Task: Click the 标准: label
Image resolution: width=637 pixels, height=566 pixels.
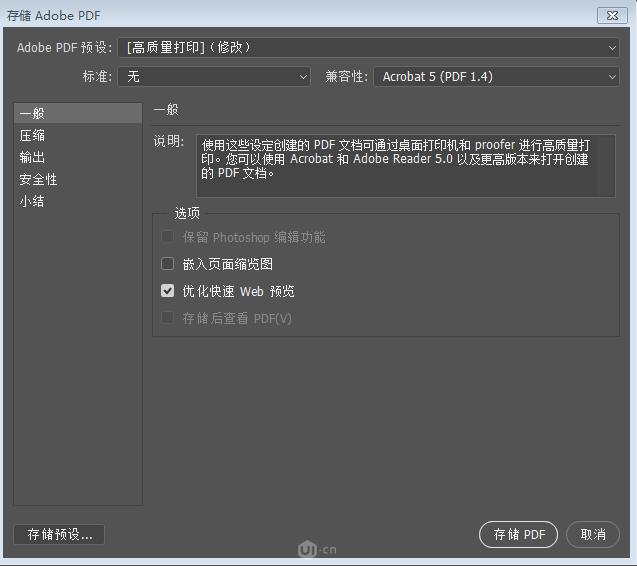Action: pyautogui.click(x=97, y=76)
